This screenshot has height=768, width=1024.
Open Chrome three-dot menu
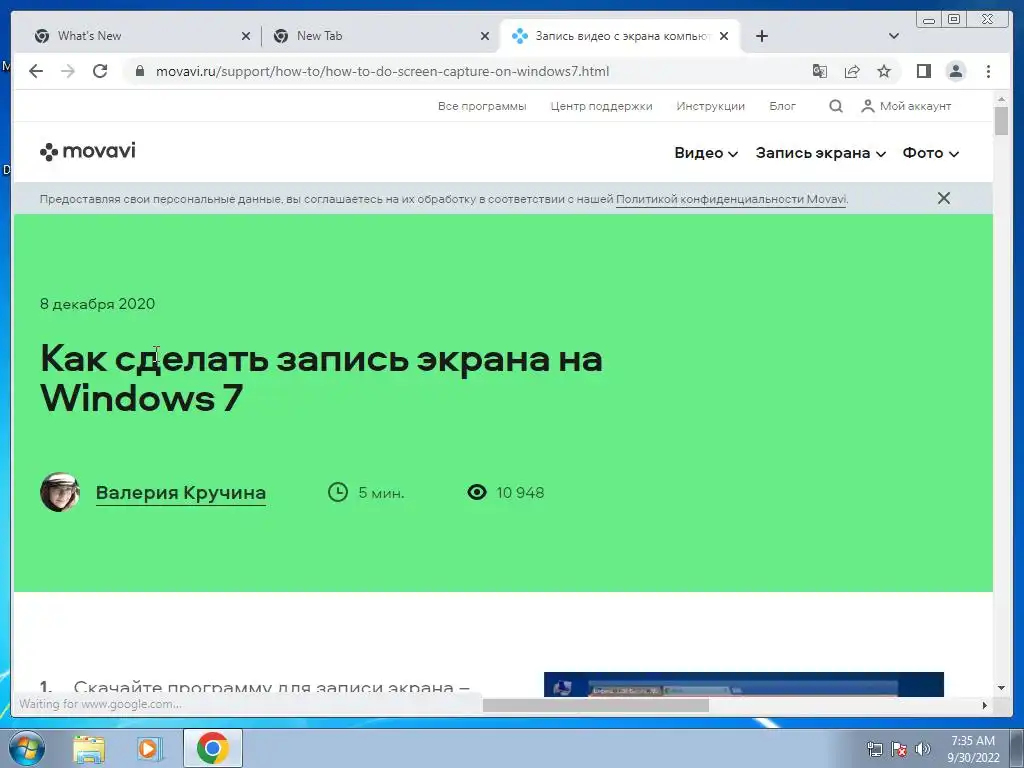click(x=988, y=71)
